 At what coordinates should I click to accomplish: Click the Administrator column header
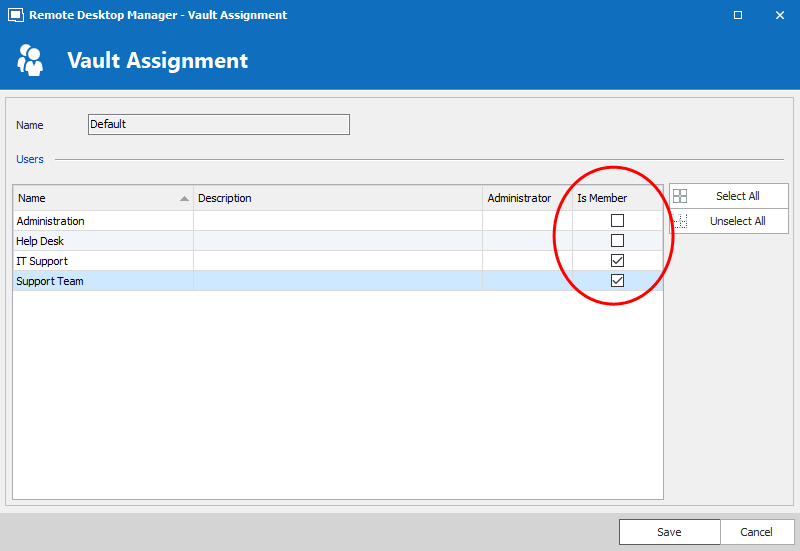[519, 198]
